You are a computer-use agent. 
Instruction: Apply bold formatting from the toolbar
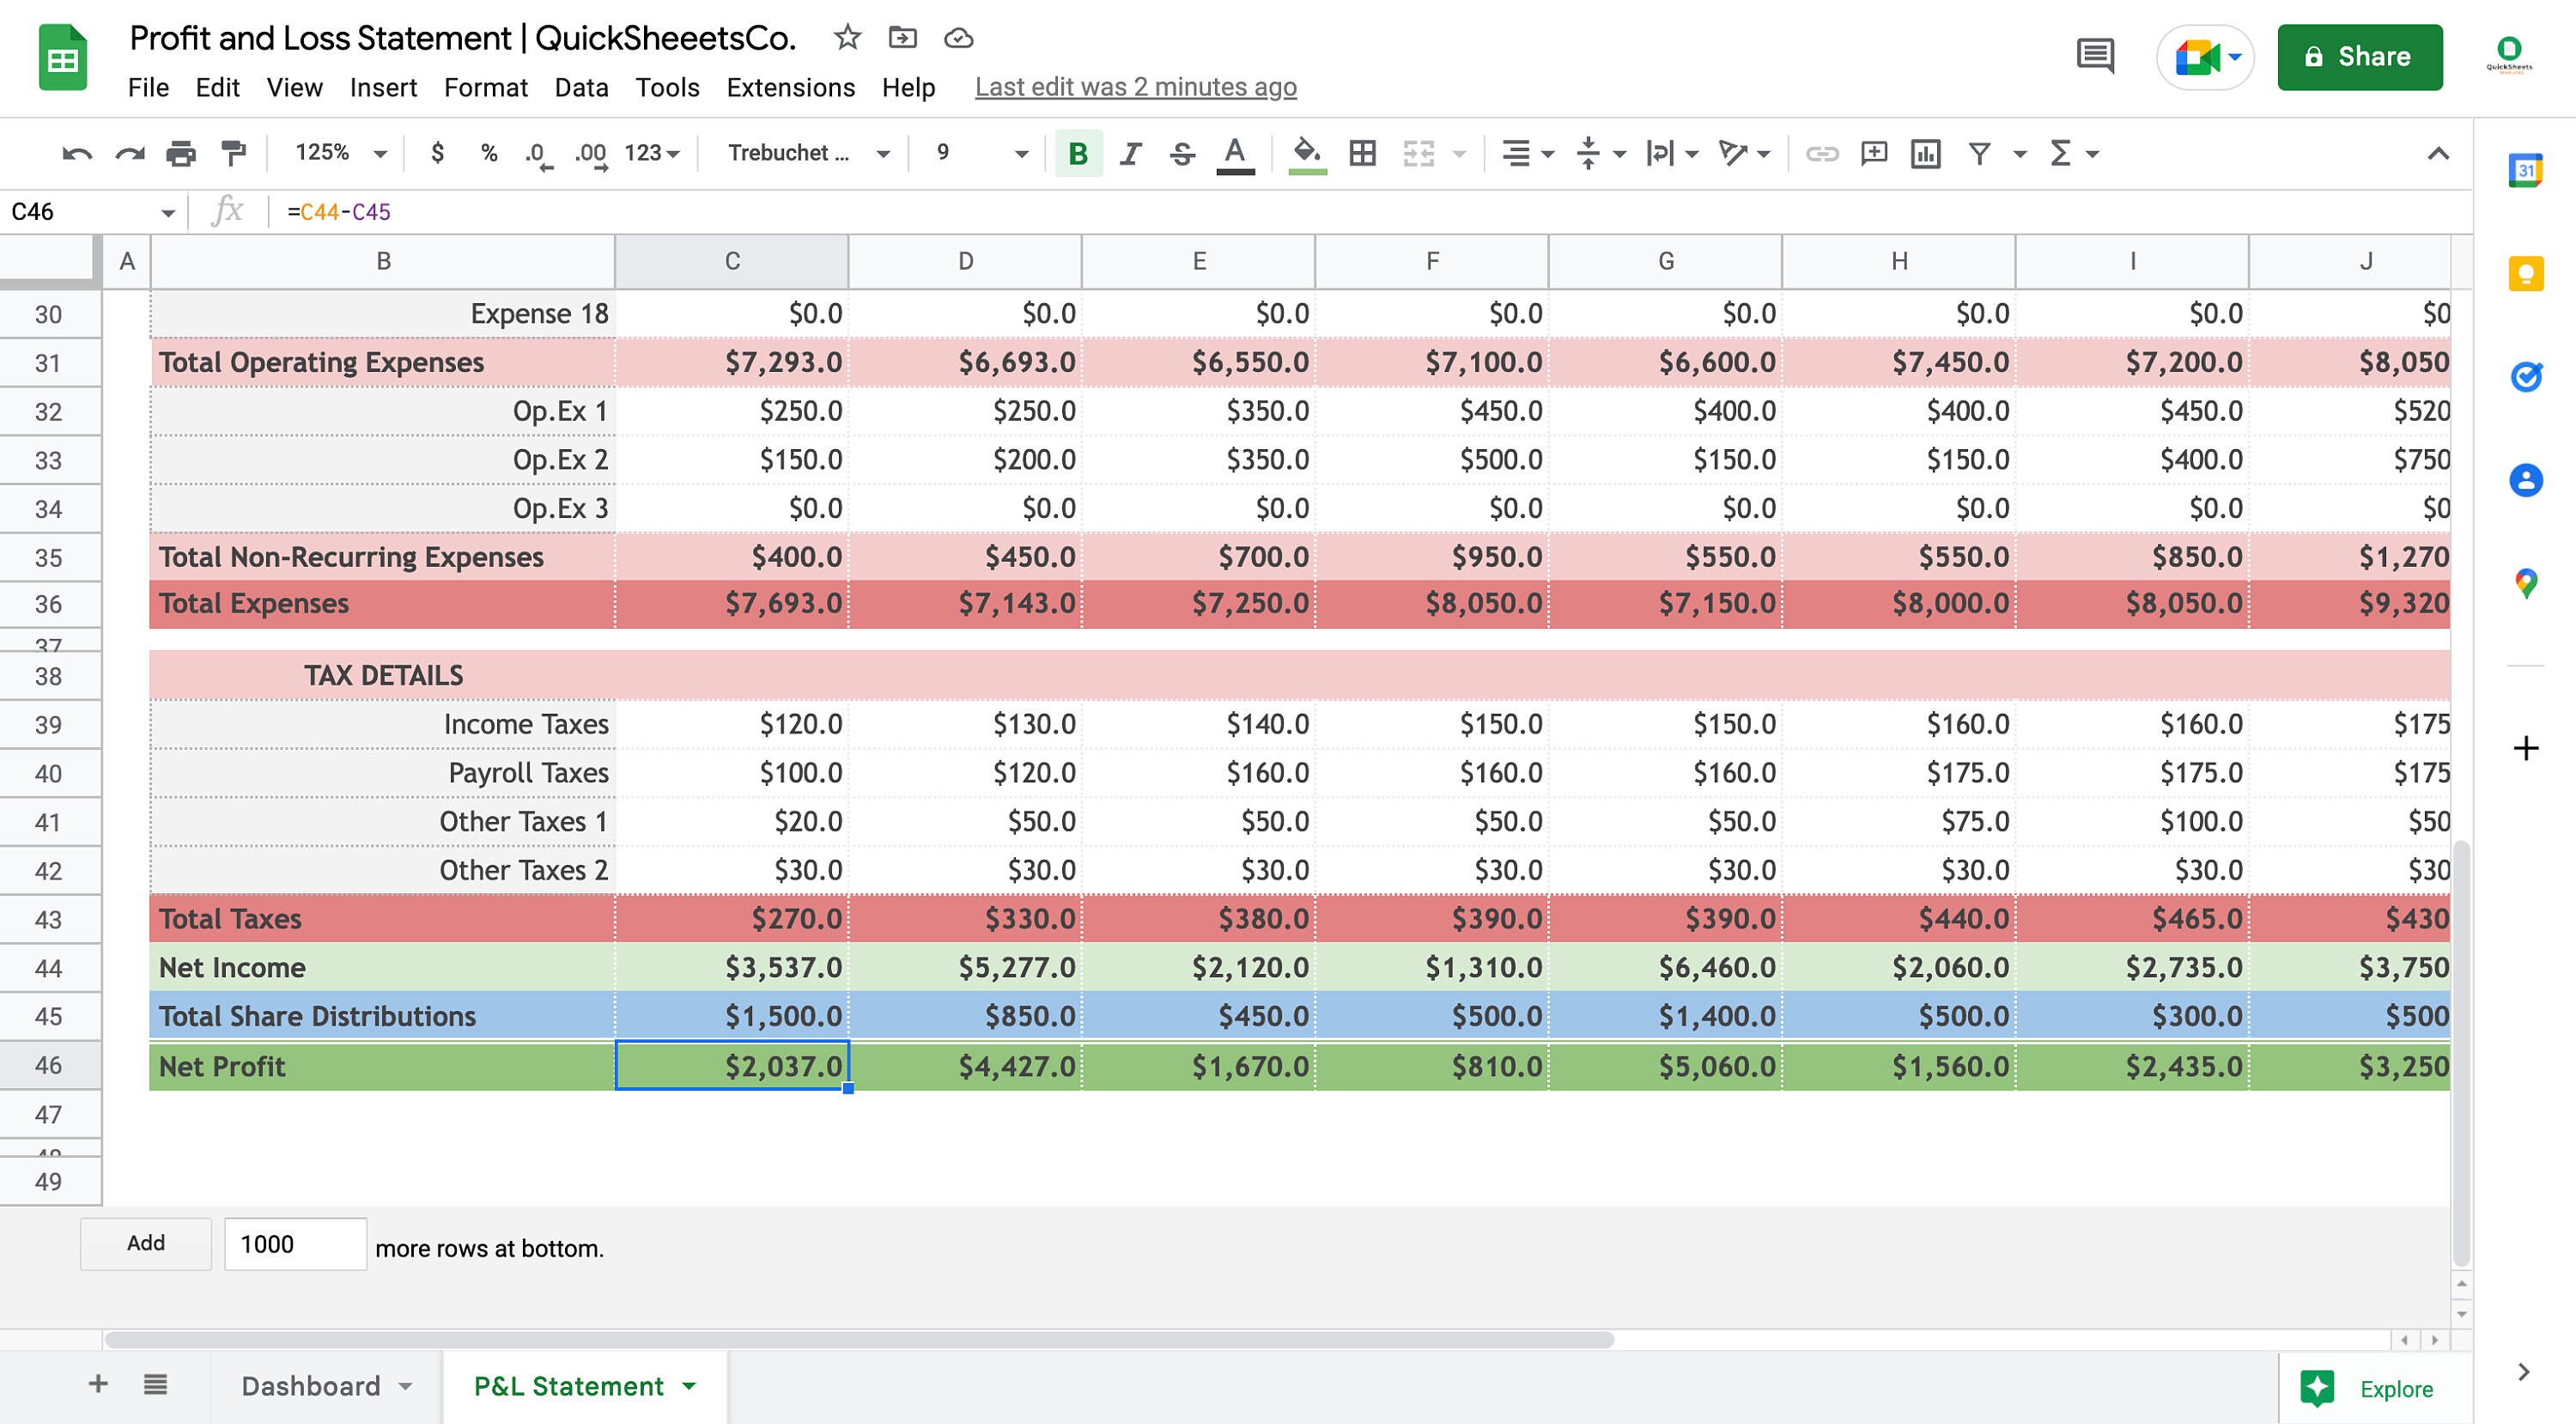pos(1077,153)
